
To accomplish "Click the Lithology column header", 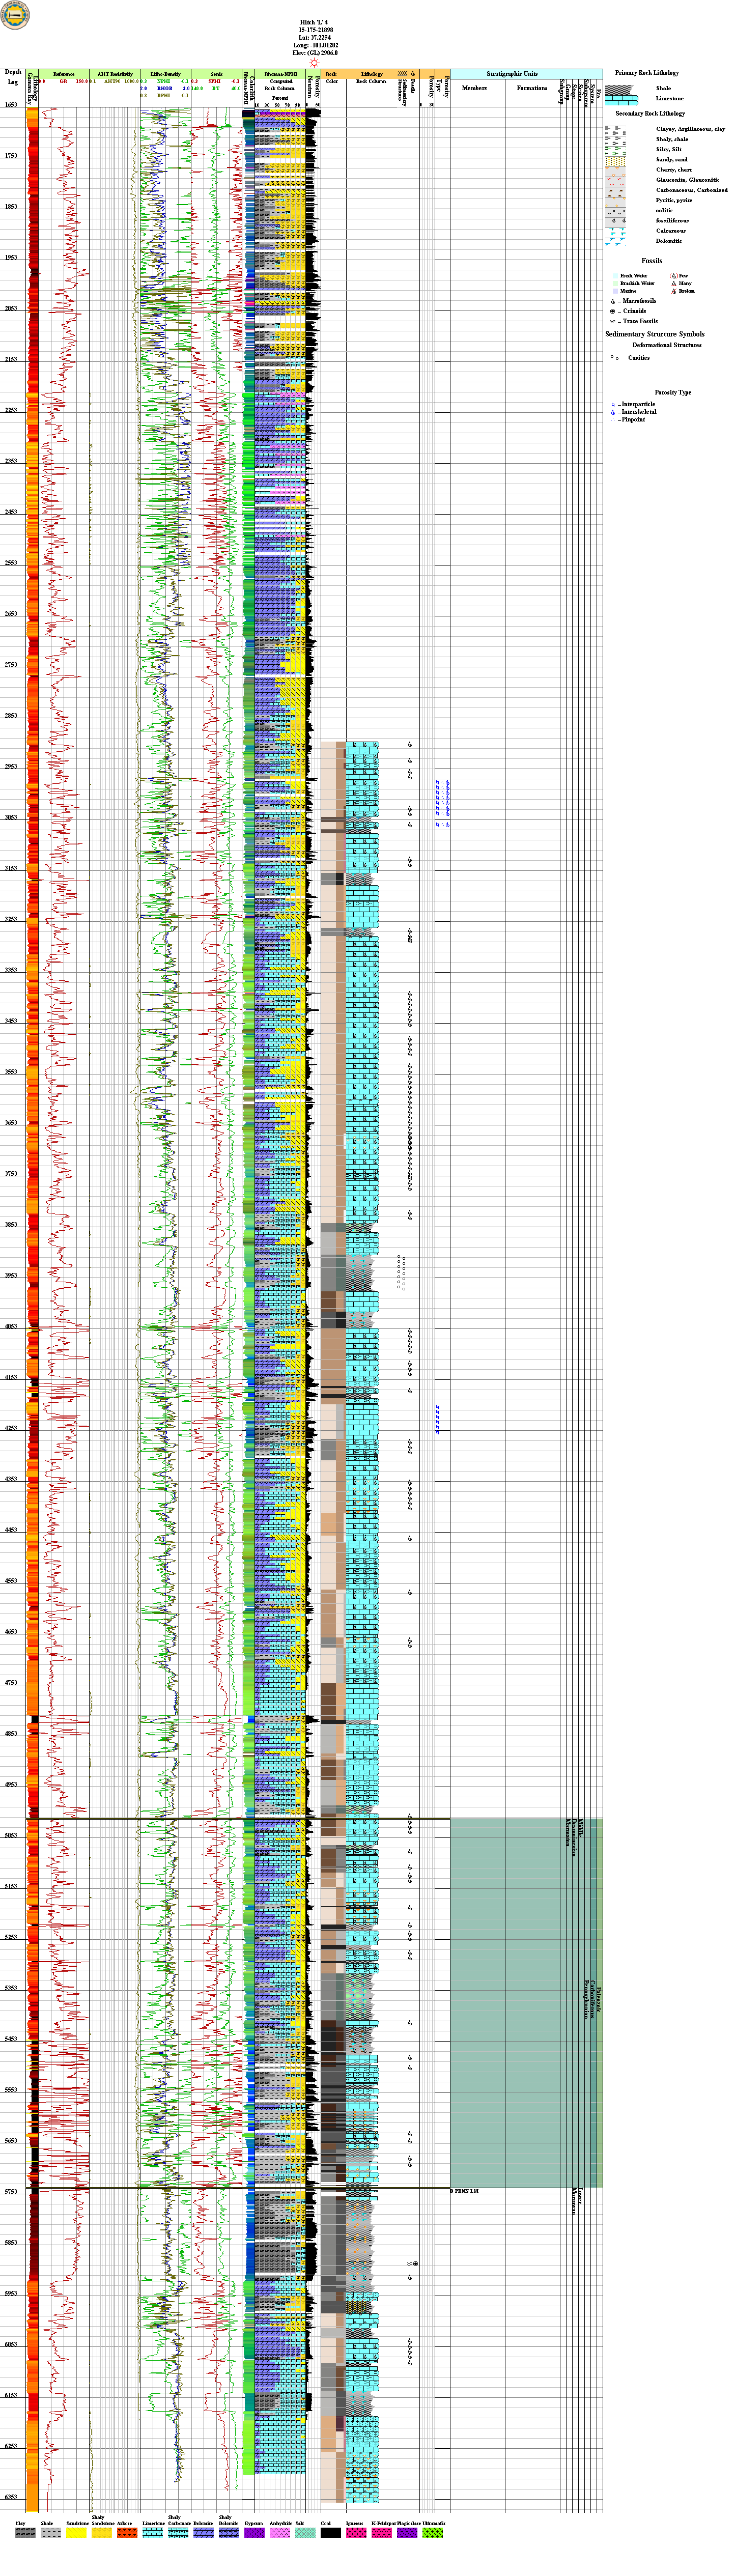I will click(371, 74).
